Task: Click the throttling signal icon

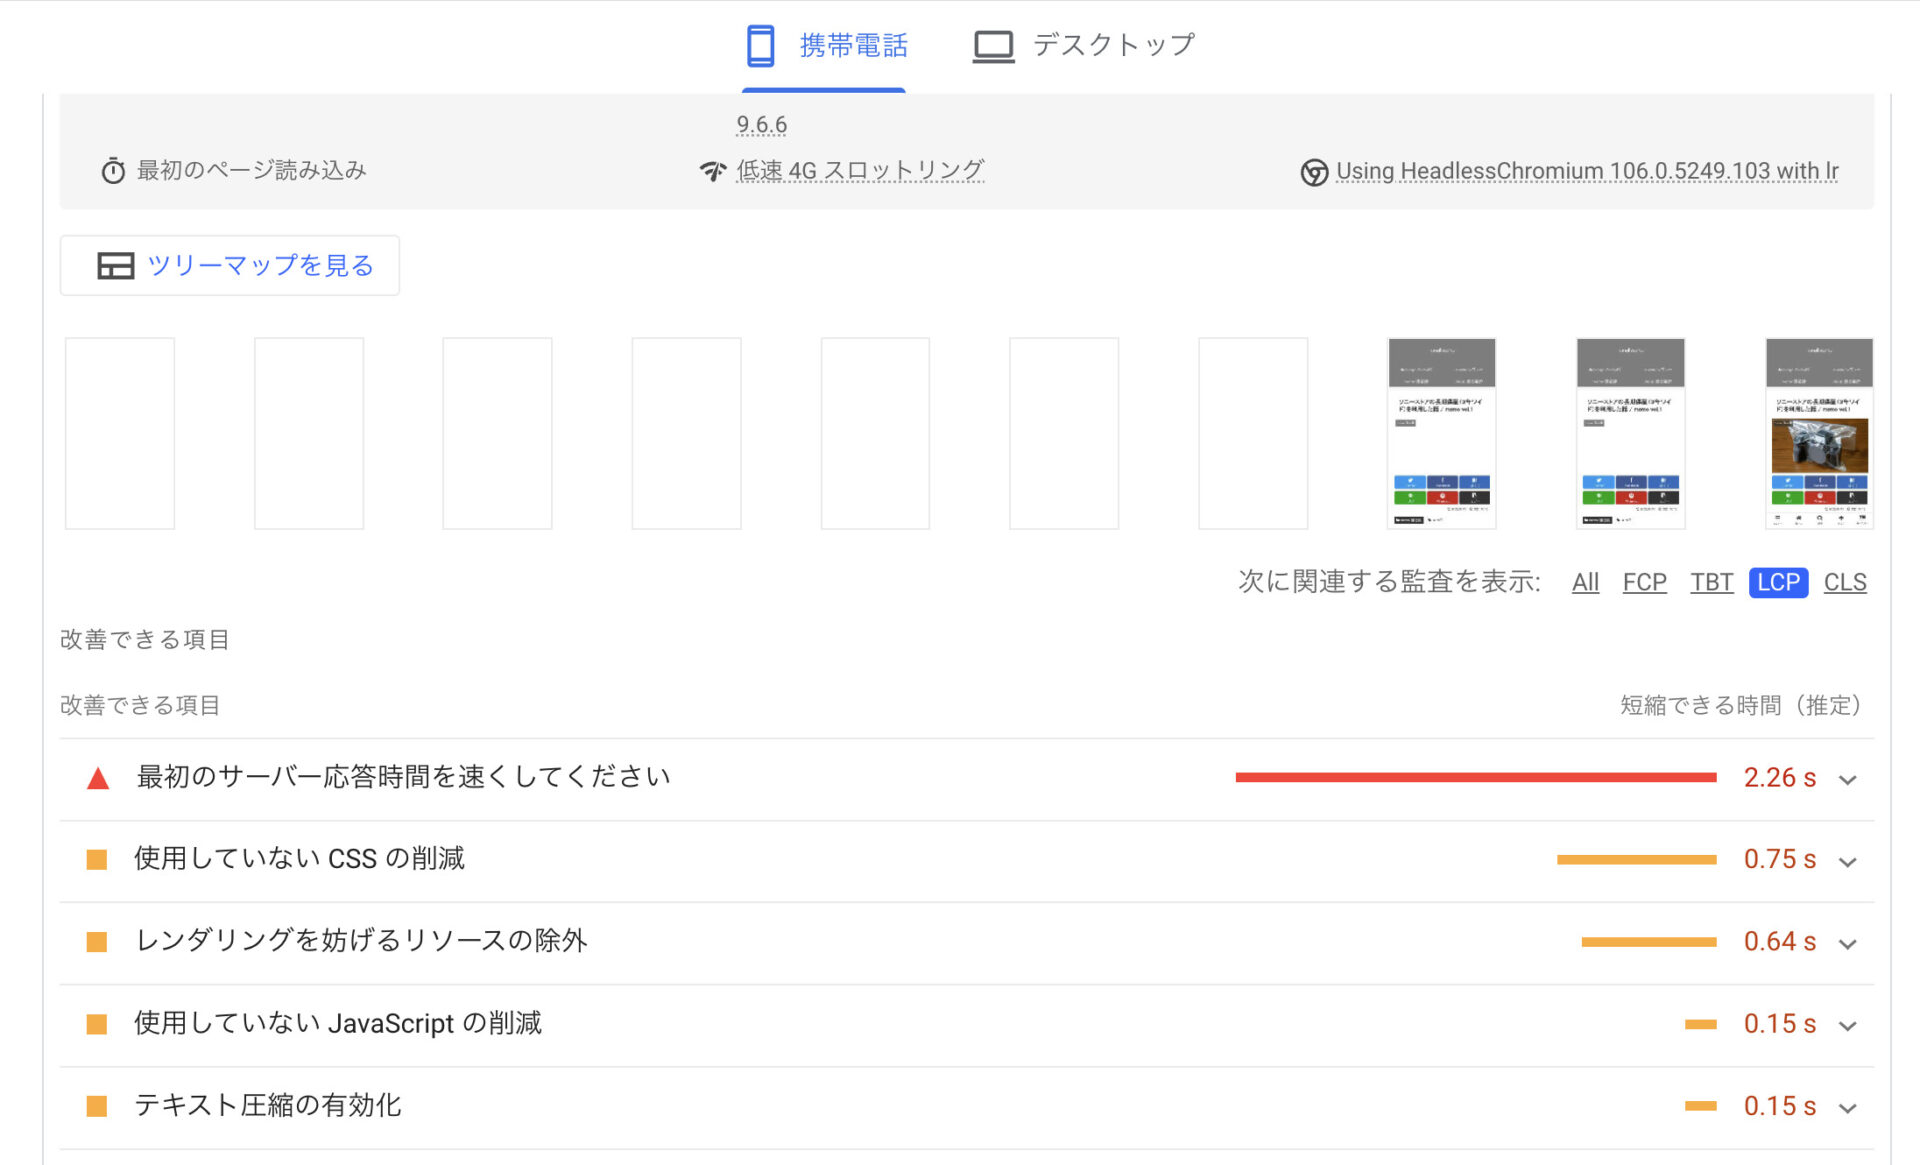Action: 712,171
